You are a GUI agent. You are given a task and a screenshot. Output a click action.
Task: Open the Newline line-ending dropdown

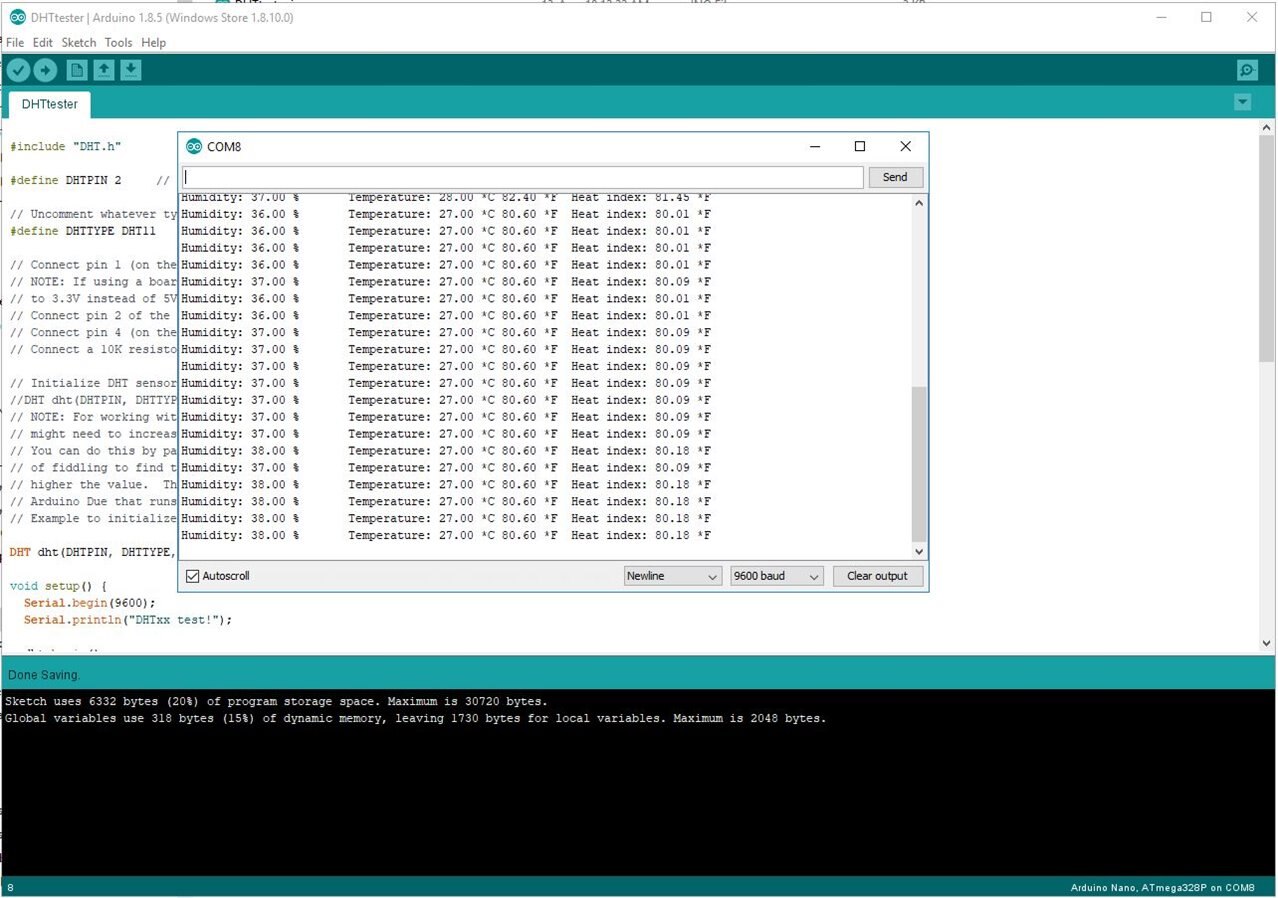coord(672,576)
